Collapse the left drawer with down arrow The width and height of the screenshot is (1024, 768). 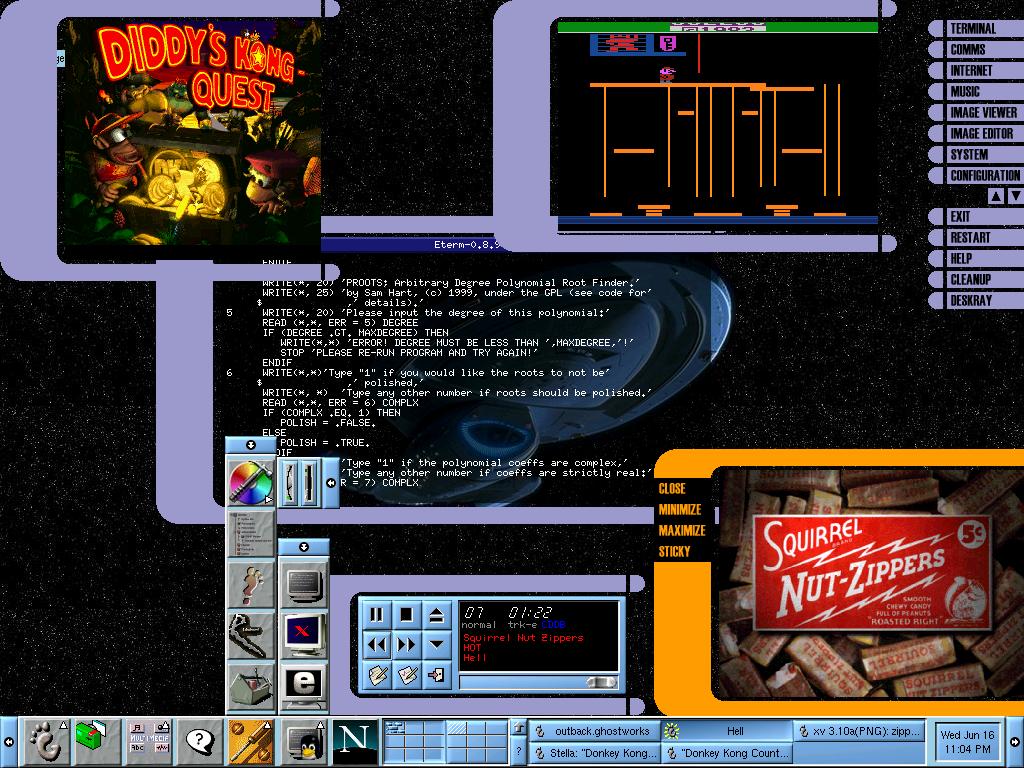[x=251, y=445]
